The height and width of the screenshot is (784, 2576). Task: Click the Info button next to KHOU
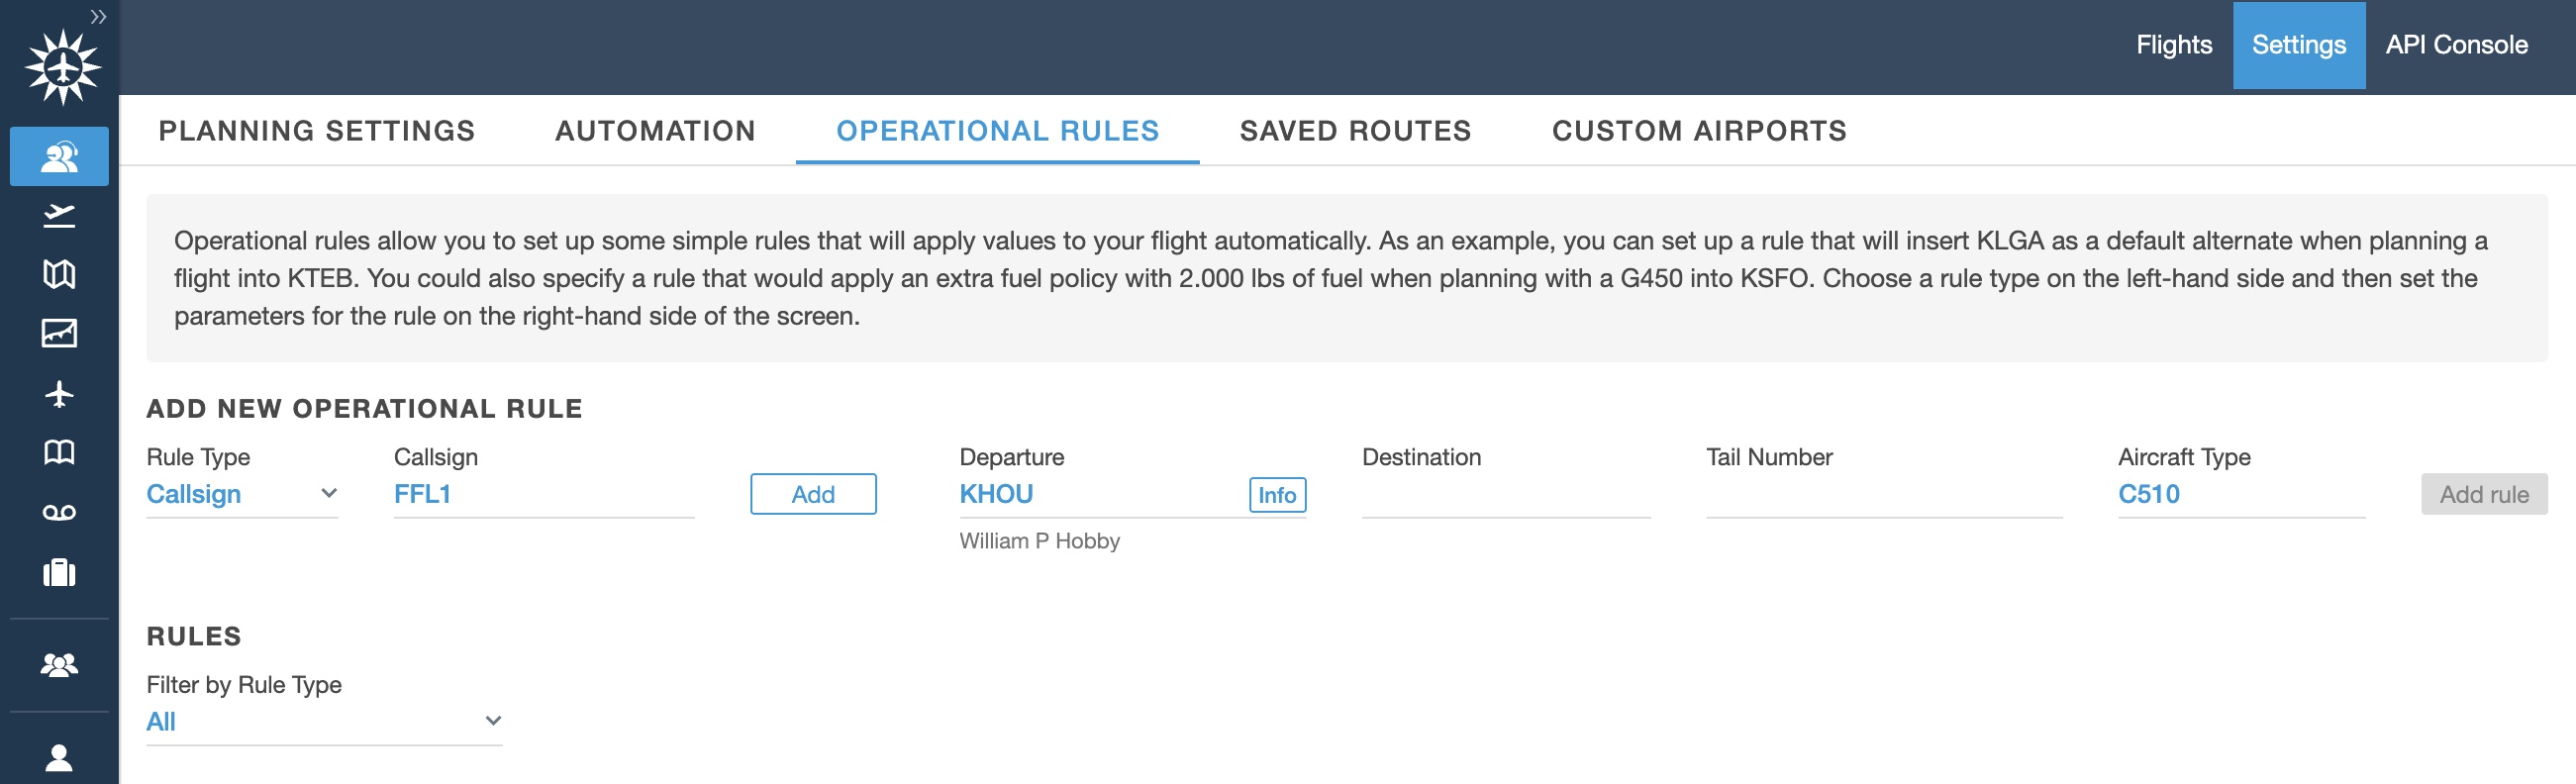[1276, 495]
